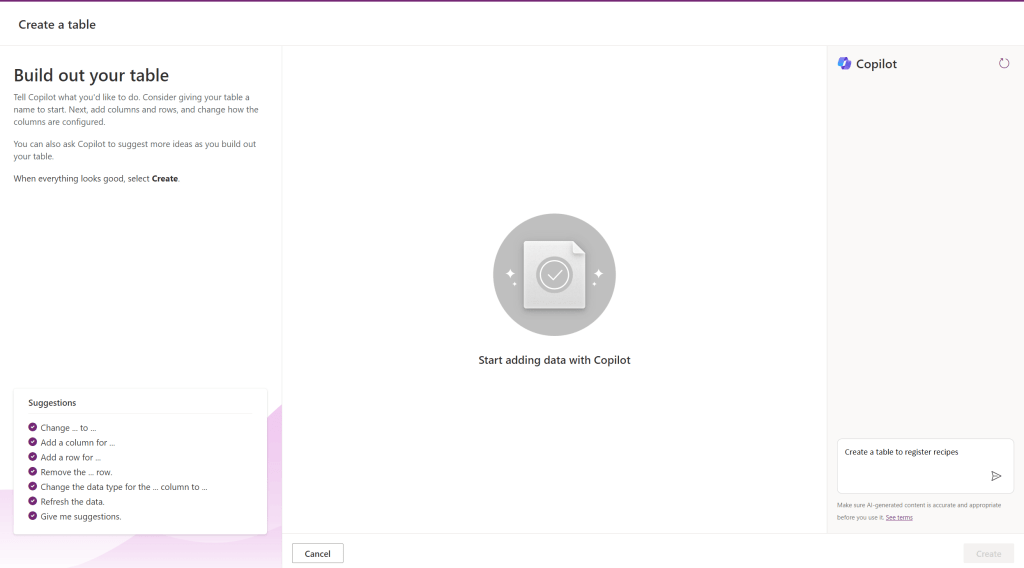
Task: Click the Copilot logo icon
Action: pos(844,63)
